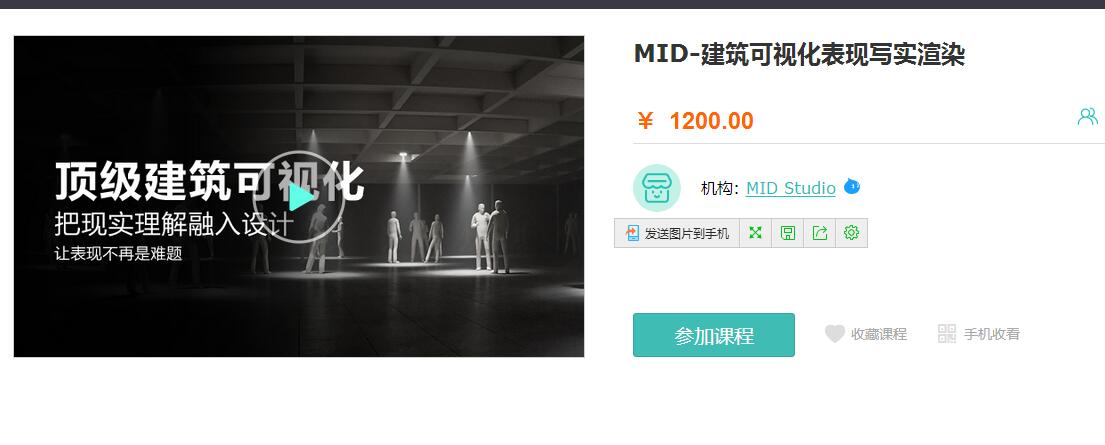Screen dimensions: 1105x445
Task: Click the 顶级建筑可视化 headline on the video
Action: click(209, 182)
